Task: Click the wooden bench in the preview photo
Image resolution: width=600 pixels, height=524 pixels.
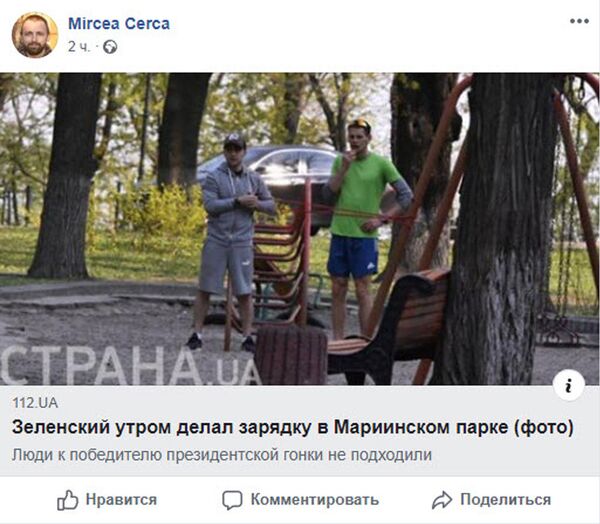Action: [x=388, y=325]
